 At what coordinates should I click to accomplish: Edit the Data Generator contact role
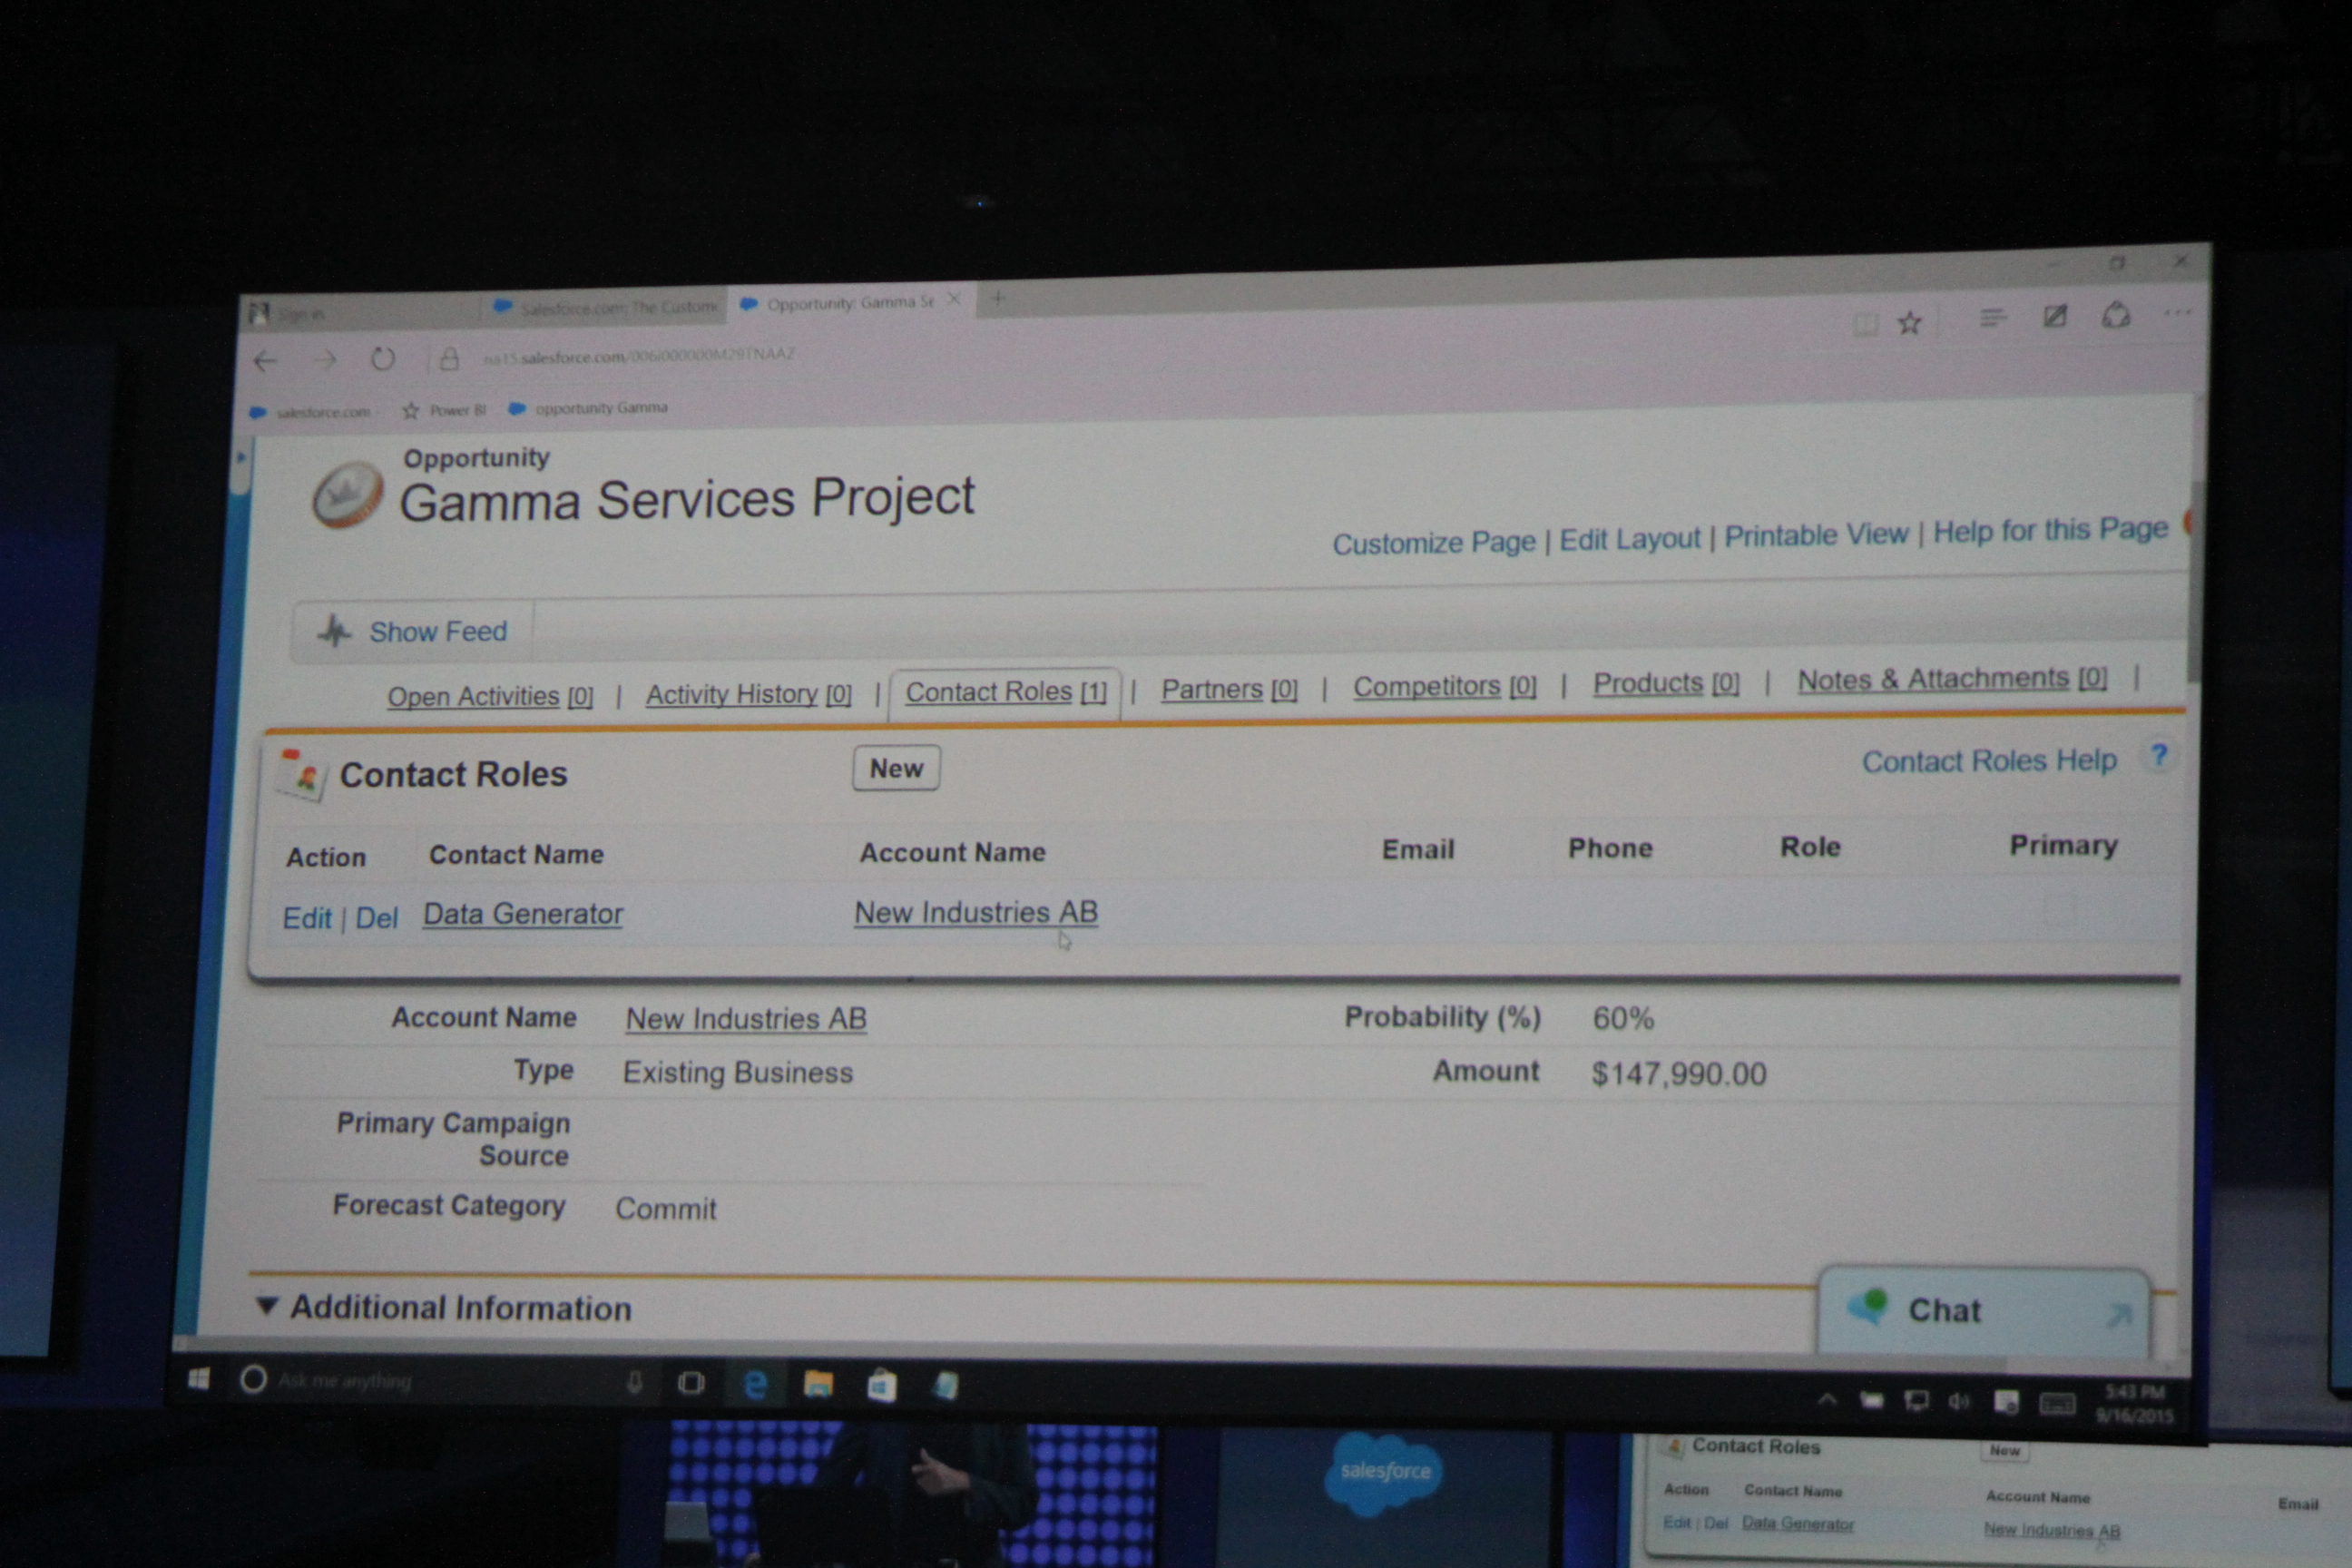click(306, 918)
